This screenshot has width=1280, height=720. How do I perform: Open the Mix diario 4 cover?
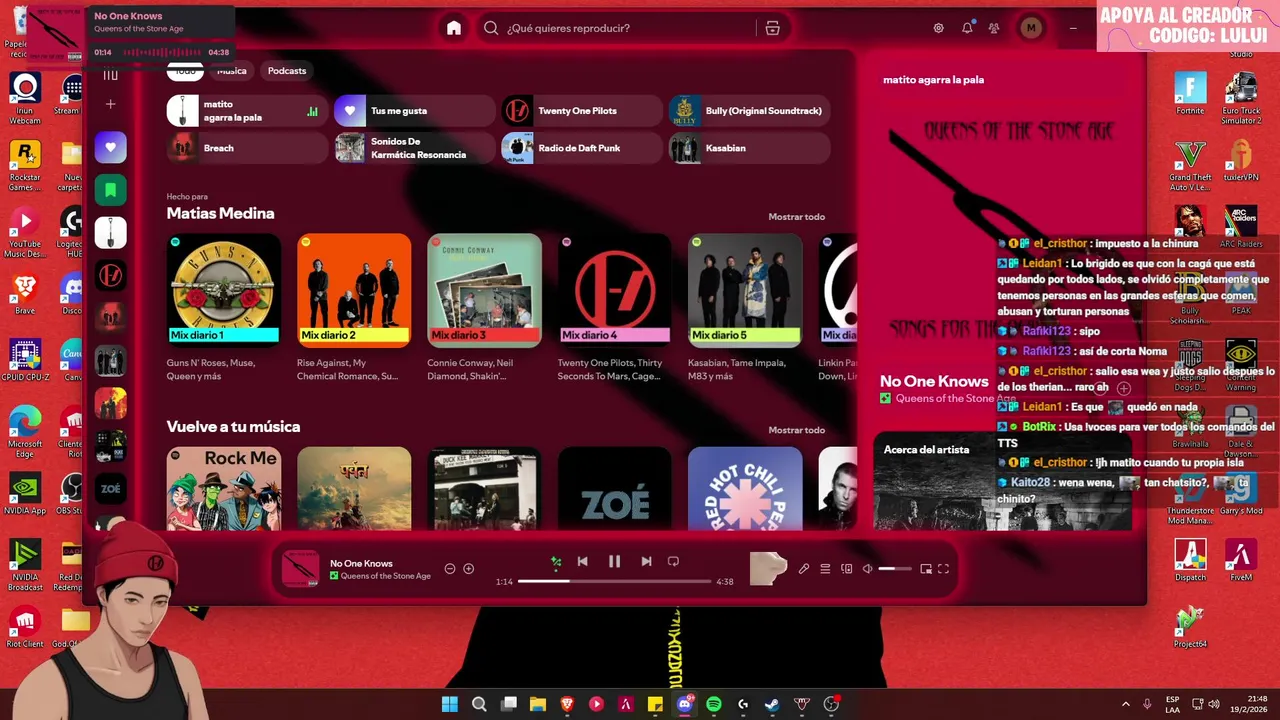point(615,290)
